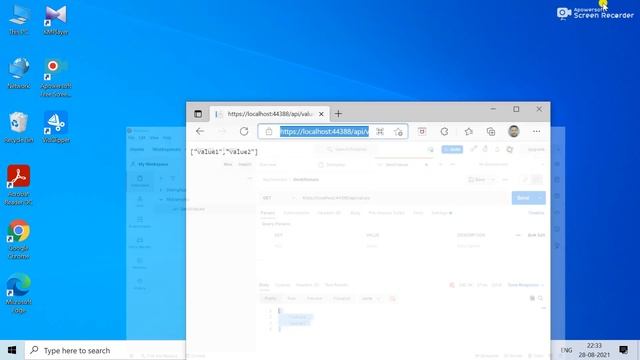
Task: Select the Network desktop icon
Action: (x=19, y=73)
